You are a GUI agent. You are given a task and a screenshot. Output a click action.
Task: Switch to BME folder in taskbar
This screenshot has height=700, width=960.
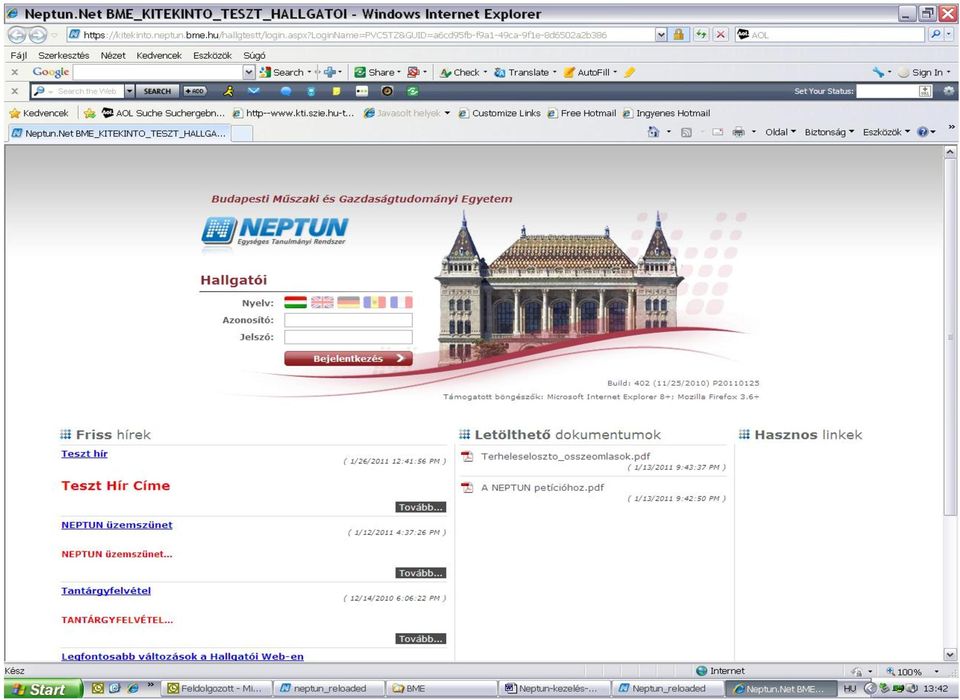click(441, 688)
